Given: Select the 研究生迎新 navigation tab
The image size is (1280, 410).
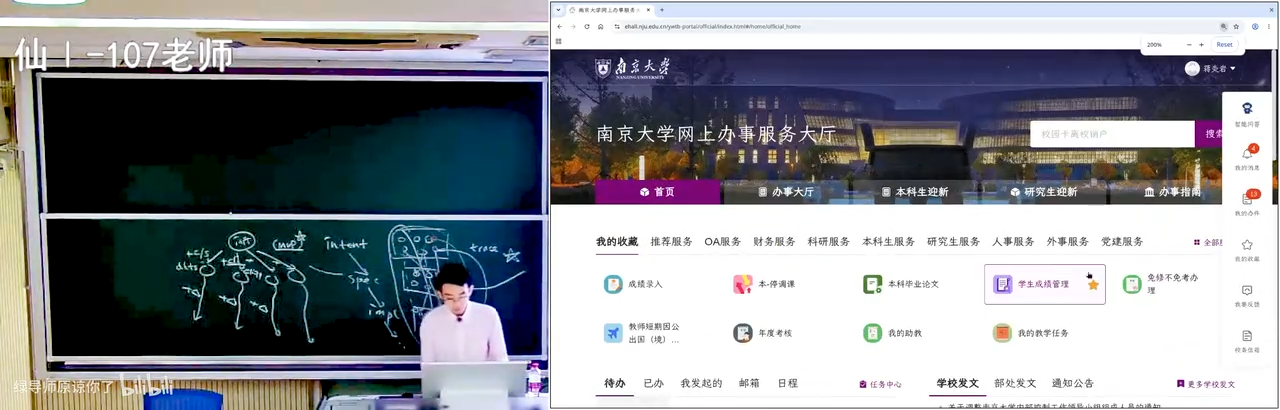Looking at the screenshot, I should click(x=1043, y=192).
